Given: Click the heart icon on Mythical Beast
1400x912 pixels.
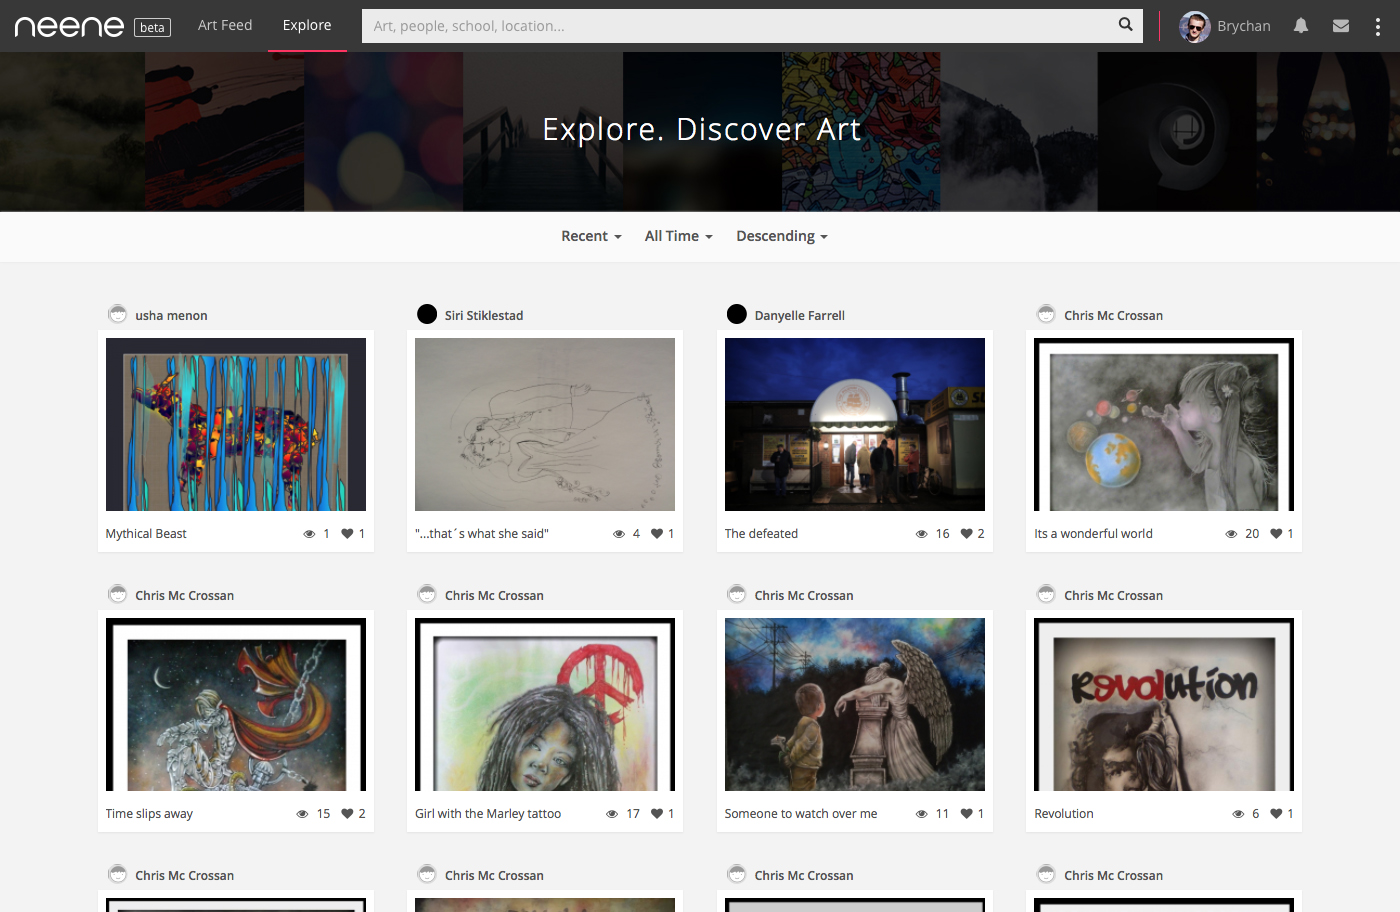Looking at the screenshot, I should tap(347, 534).
